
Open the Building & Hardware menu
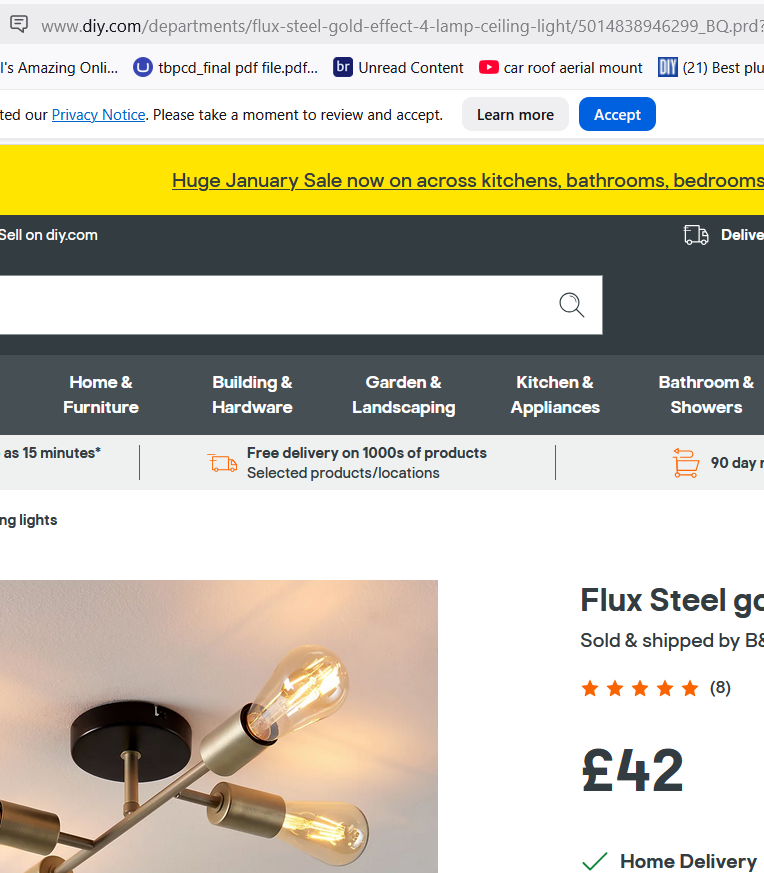pyautogui.click(x=252, y=395)
